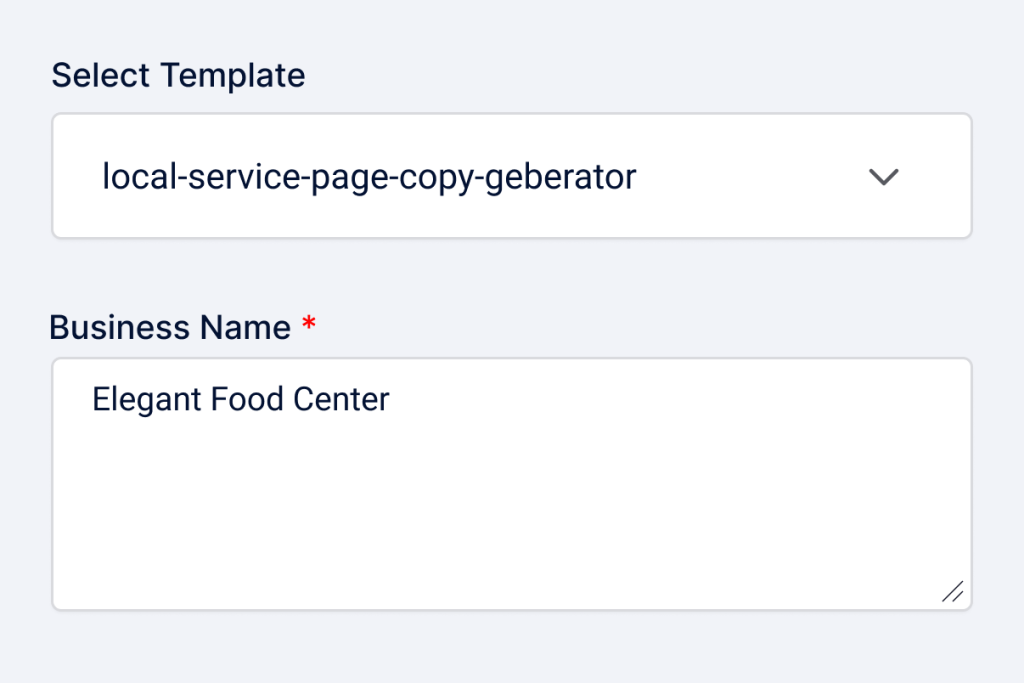Click the Business Name label
Screen dimensions: 1024x683
[170, 327]
